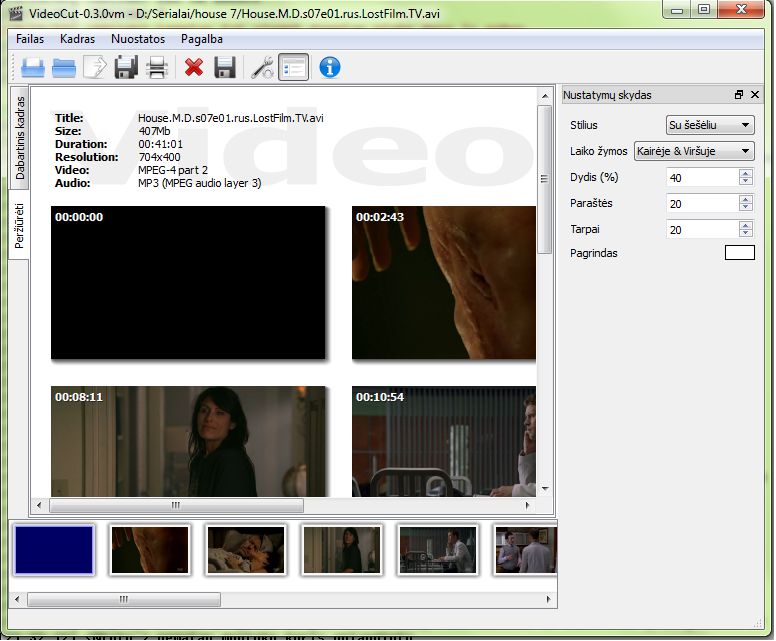Select the third filmstrip thumbnail of person in bed
The image size is (776, 641).
click(246, 550)
